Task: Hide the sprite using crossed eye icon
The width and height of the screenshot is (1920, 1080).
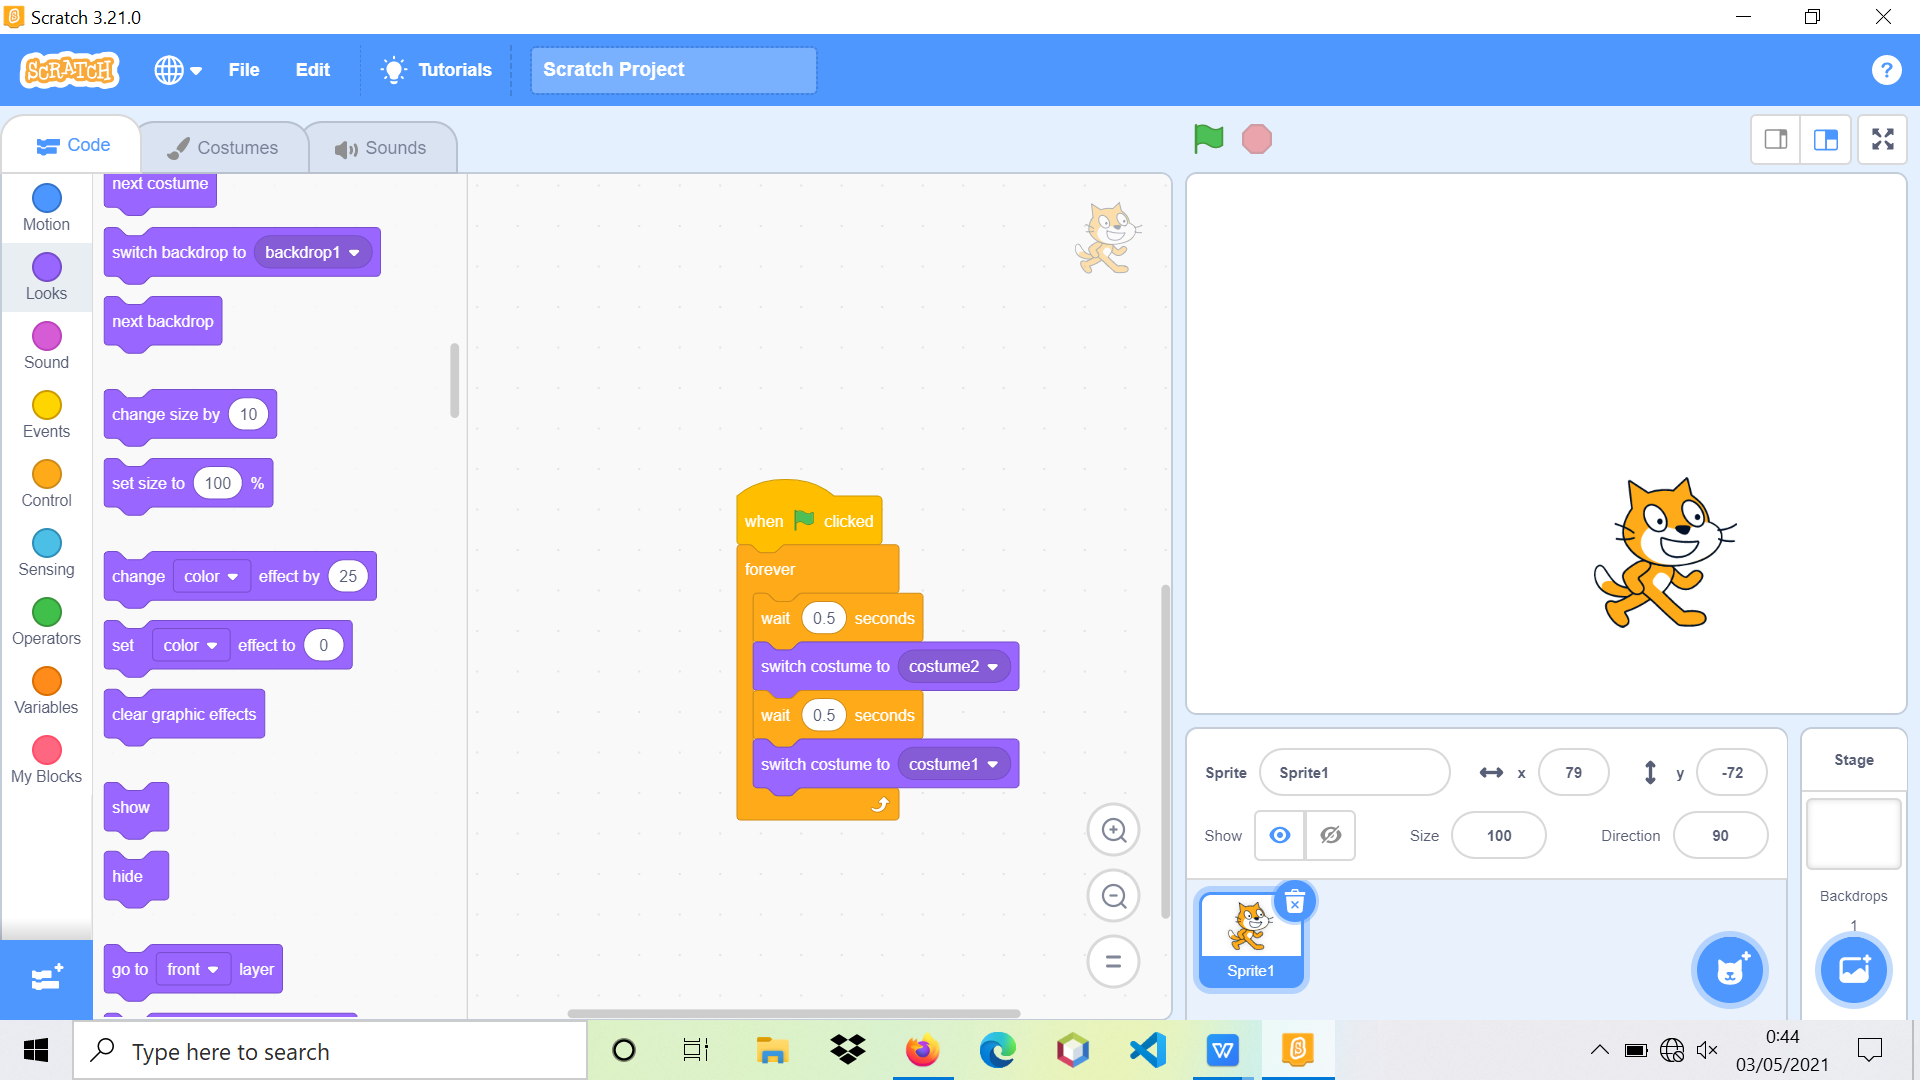Action: click(x=1331, y=835)
